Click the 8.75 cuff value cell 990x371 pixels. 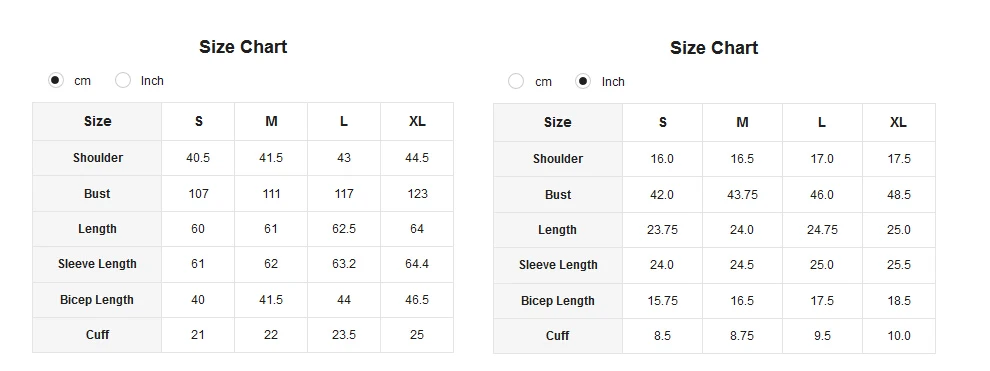pyautogui.click(x=742, y=336)
